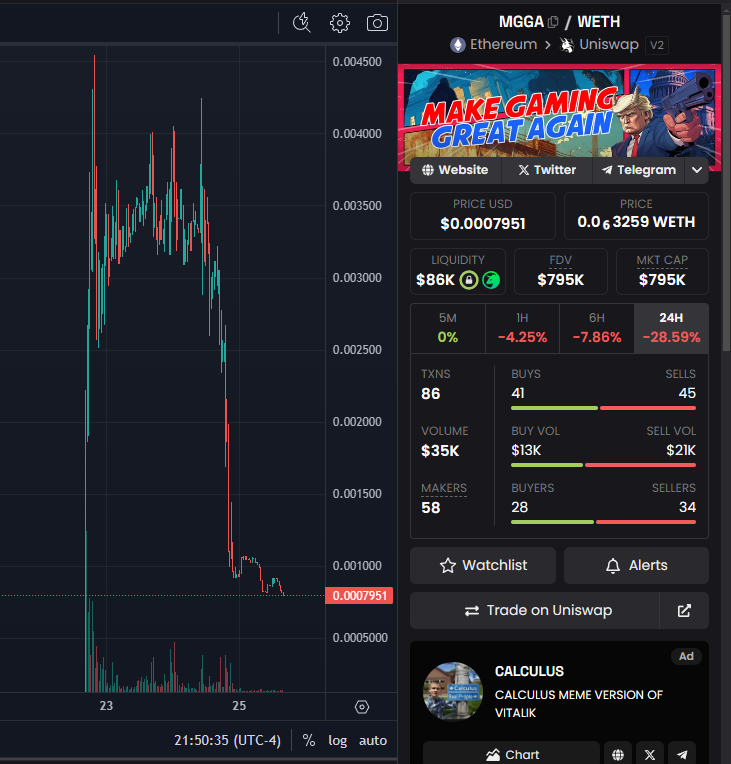
Task: Click the MKT CAP $795K box
Action: 662,271
